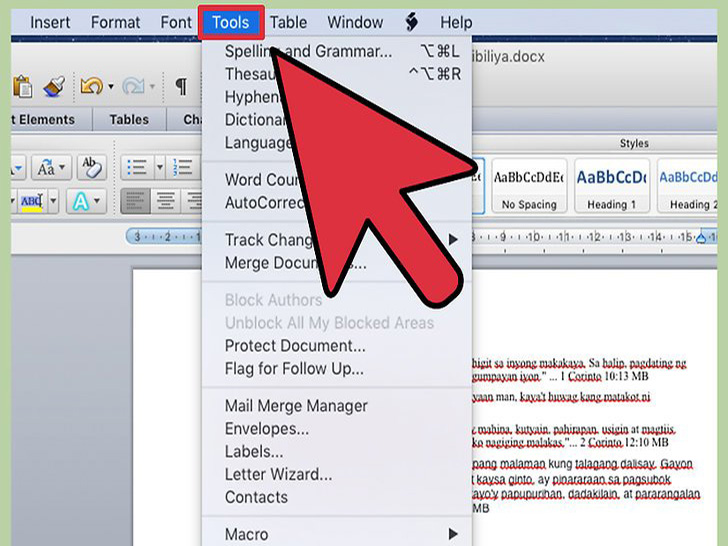Open the bulleted list style dropdown
This screenshot has height=546, width=728.
[x=159, y=167]
